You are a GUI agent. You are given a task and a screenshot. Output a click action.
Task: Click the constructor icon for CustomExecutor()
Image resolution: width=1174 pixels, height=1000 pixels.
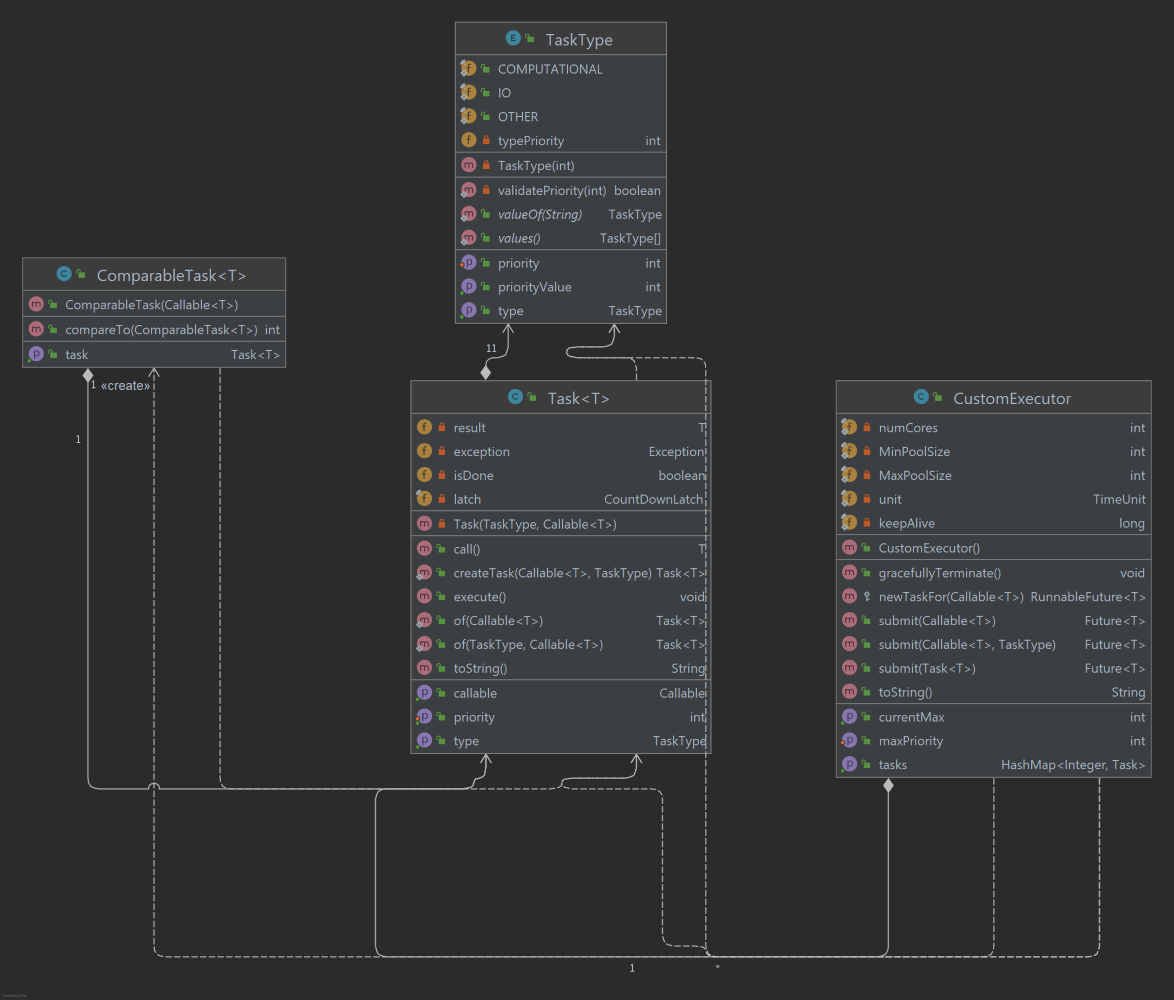tap(850, 547)
